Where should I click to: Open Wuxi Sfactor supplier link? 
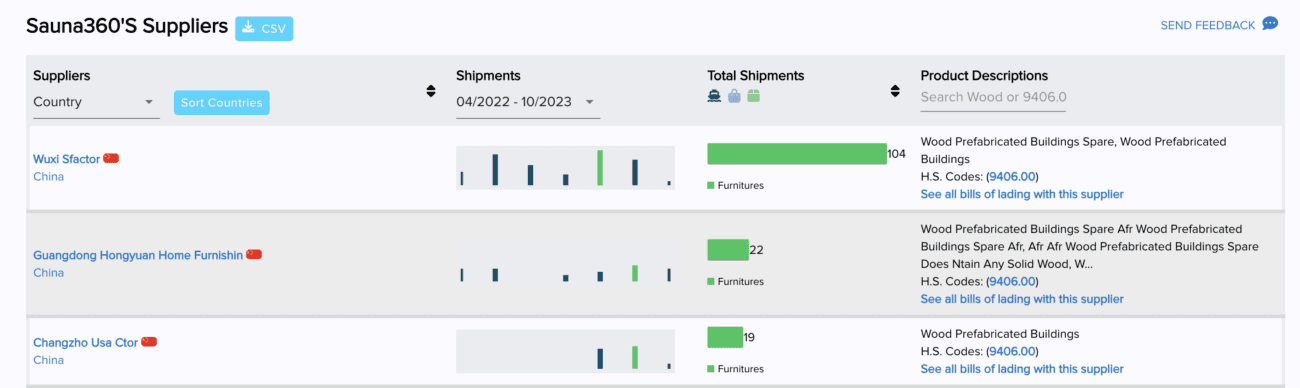67,159
